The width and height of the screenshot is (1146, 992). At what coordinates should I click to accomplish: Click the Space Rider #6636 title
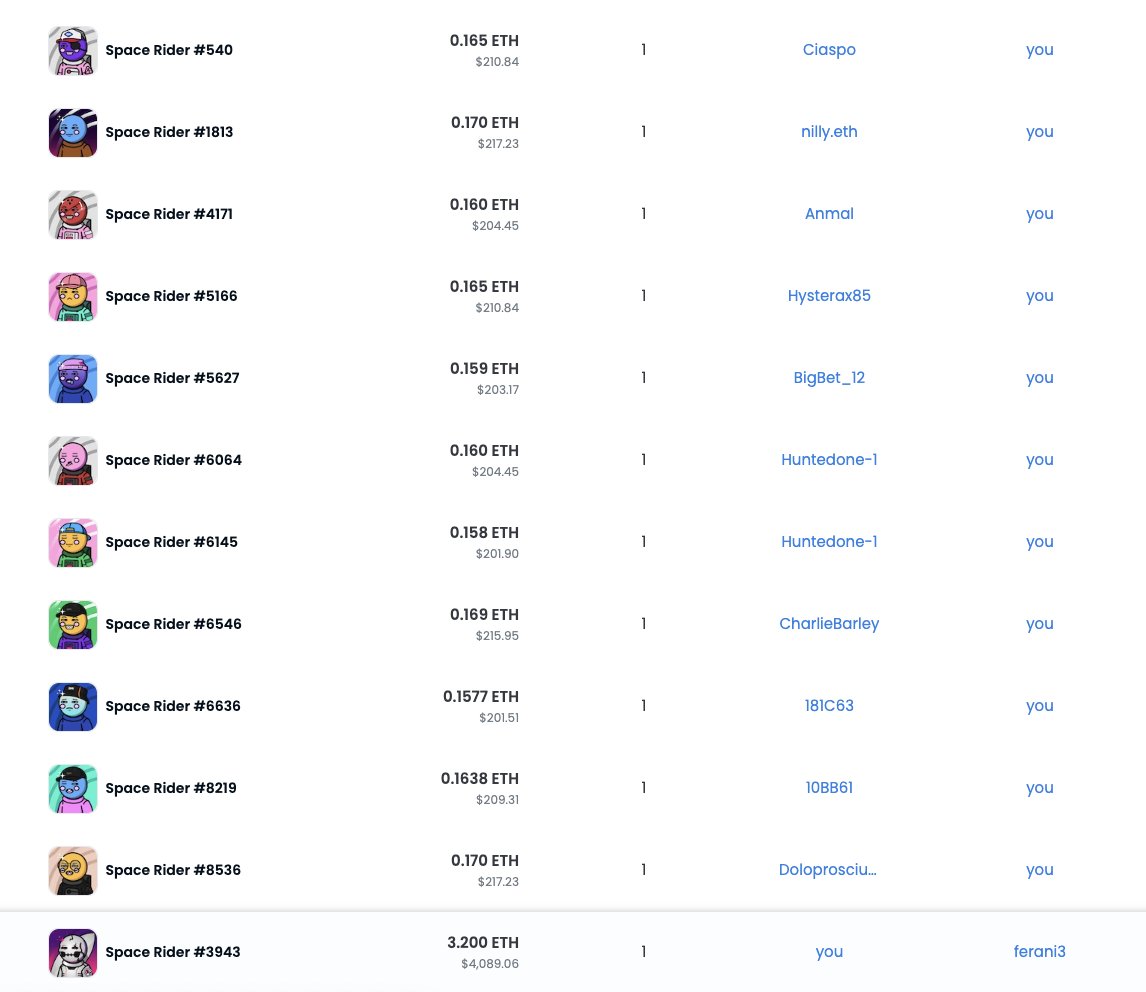[172, 706]
